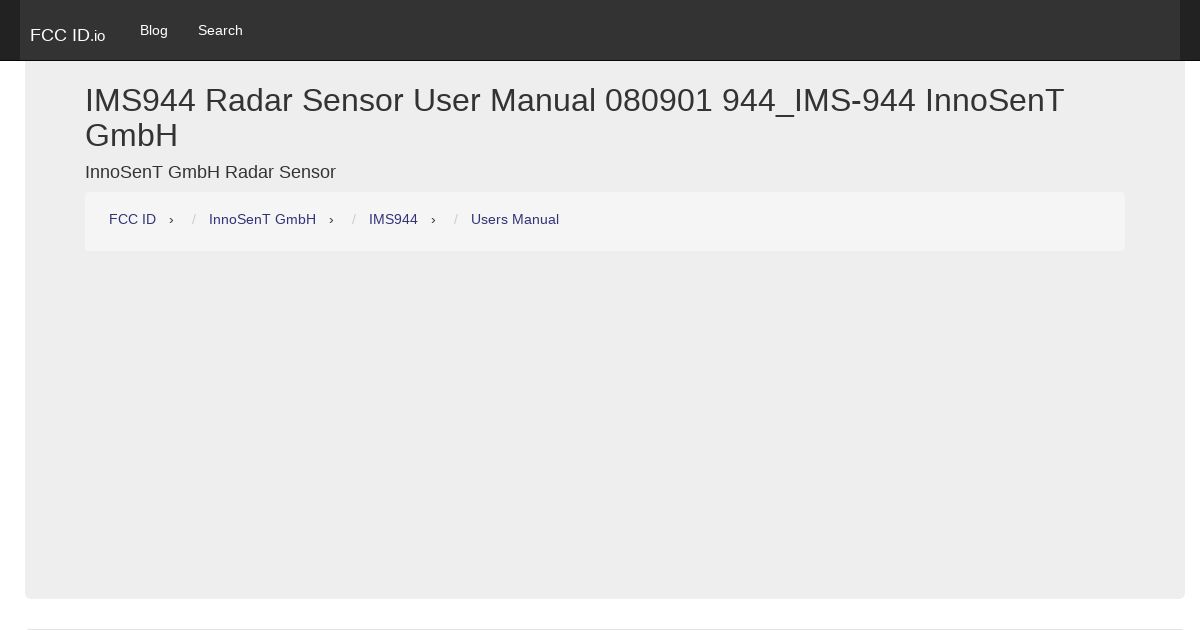Open the Search navigation item
Viewport: 1200px width, 630px height.
[220, 30]
